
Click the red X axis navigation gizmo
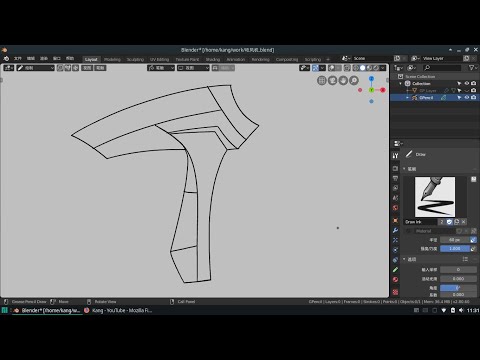[383, 90]
